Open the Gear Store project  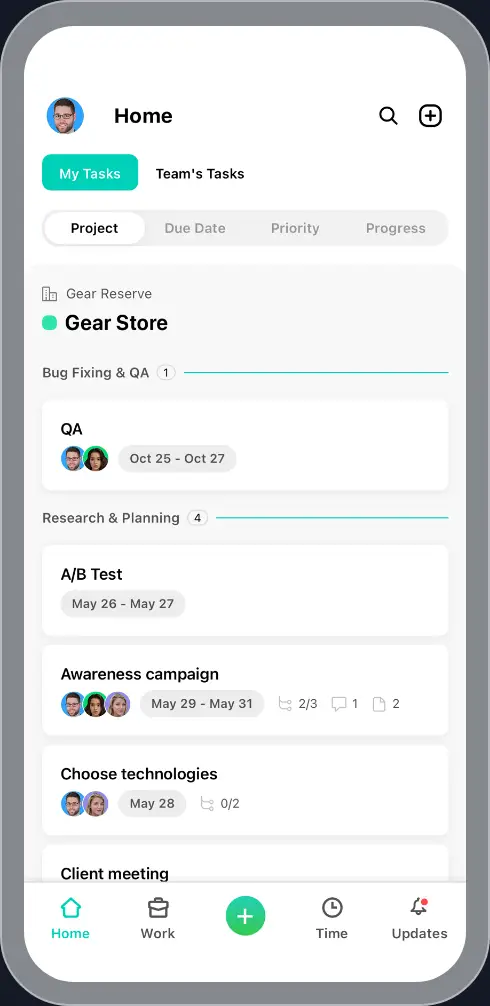tap(116, 323)
